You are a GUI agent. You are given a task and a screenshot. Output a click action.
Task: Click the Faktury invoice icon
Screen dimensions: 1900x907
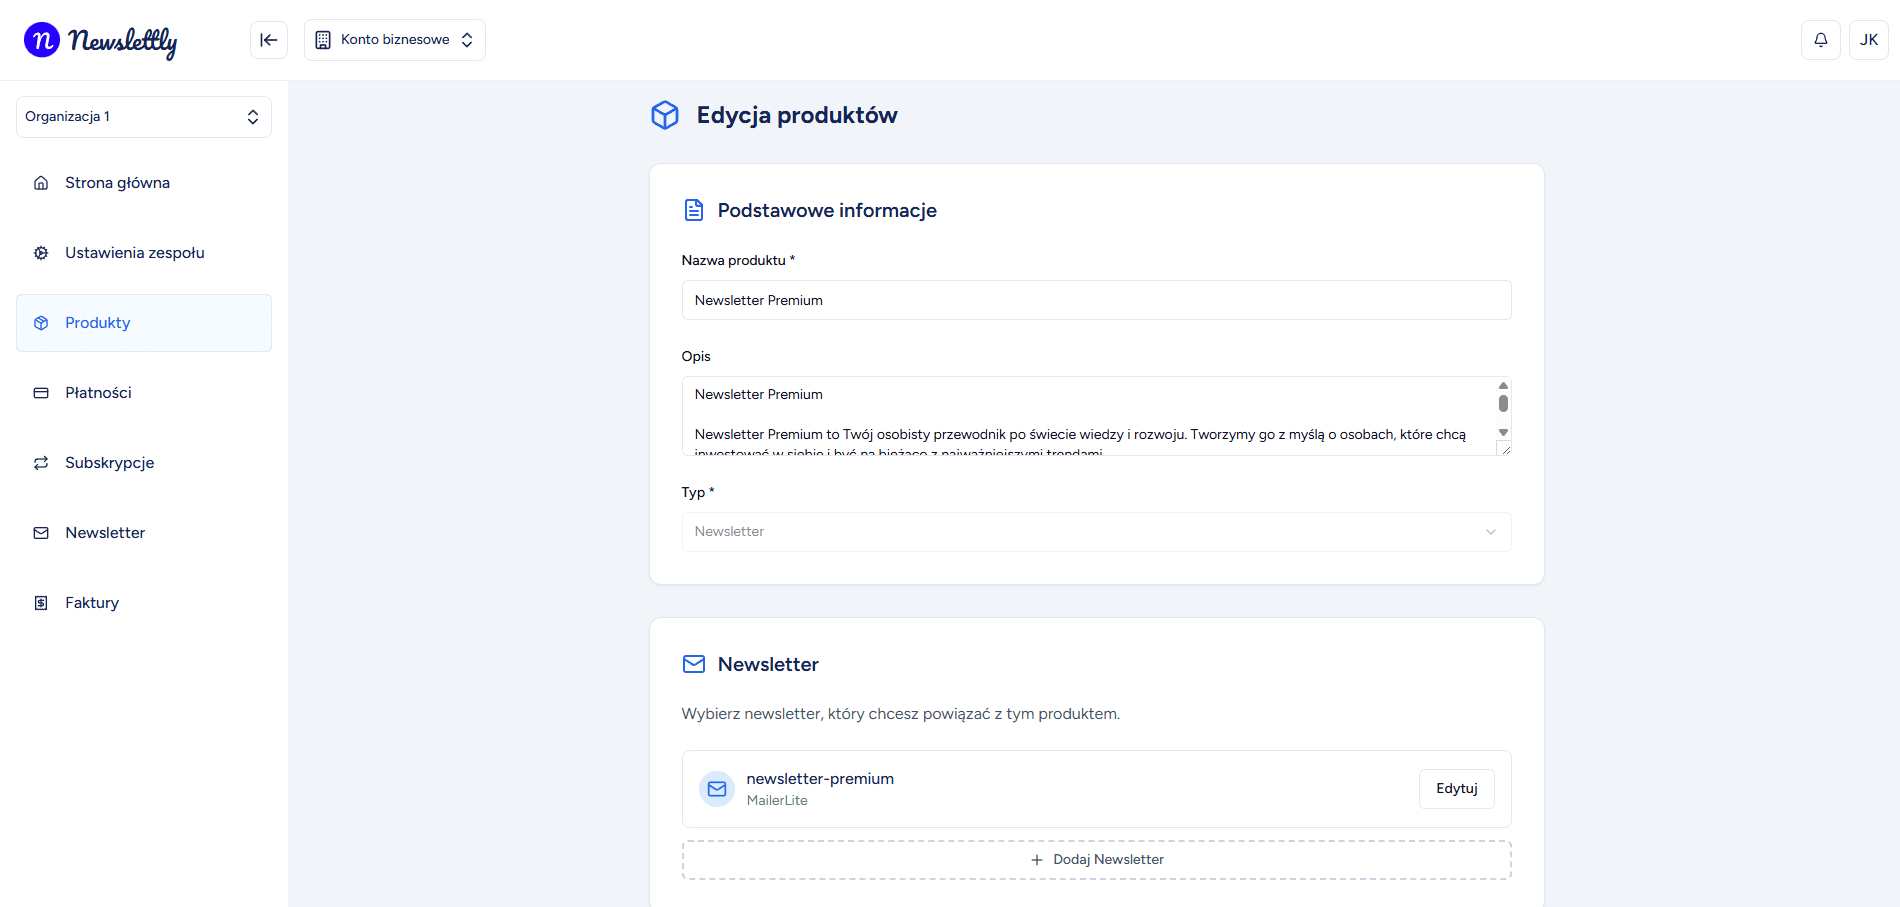point(41,603)
